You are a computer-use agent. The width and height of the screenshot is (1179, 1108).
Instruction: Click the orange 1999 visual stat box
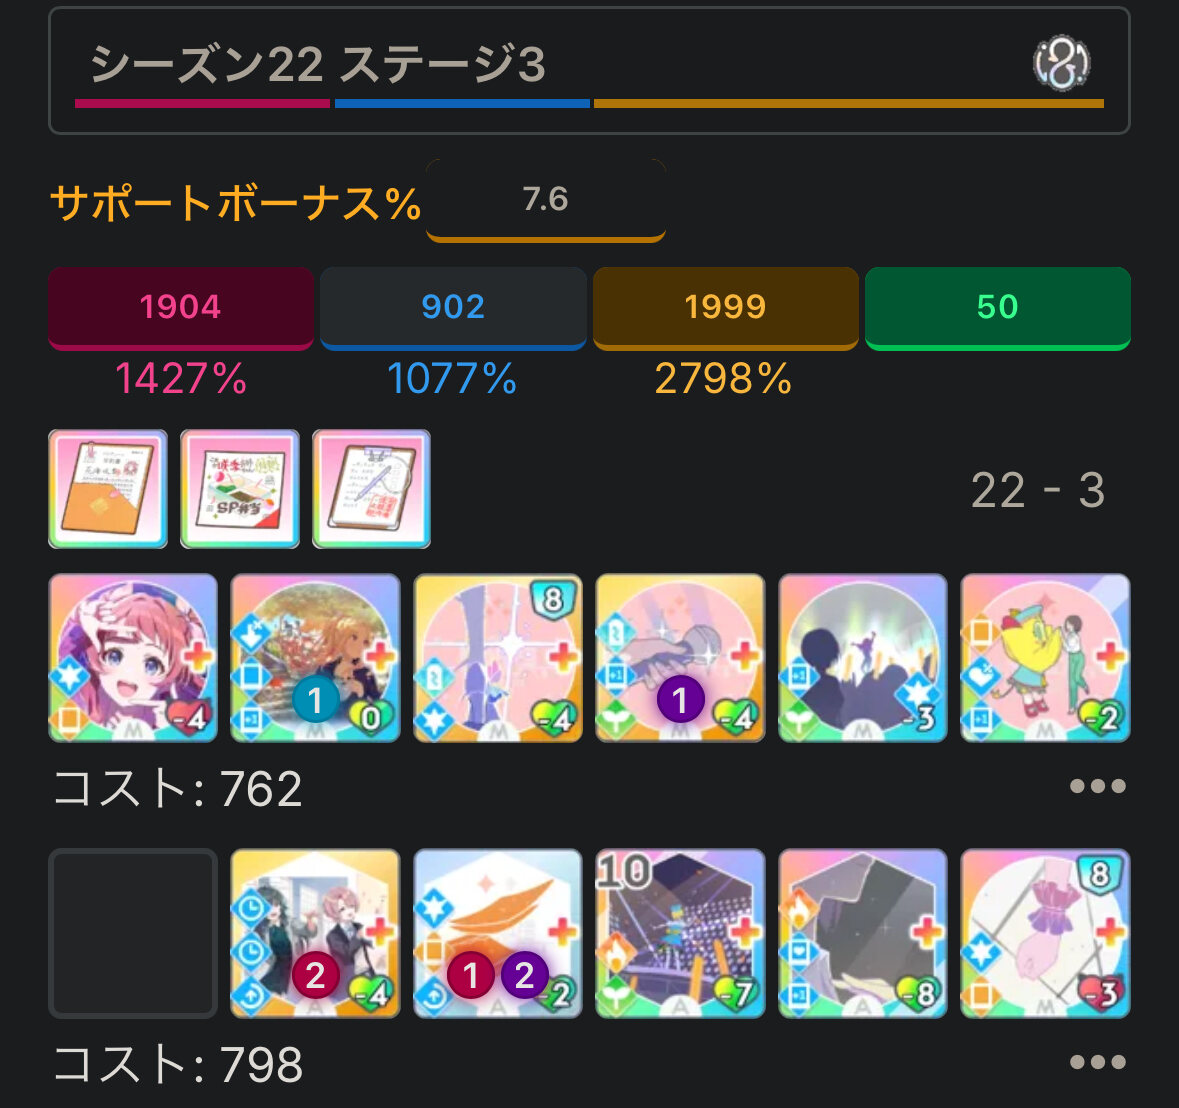pos(726,307)
